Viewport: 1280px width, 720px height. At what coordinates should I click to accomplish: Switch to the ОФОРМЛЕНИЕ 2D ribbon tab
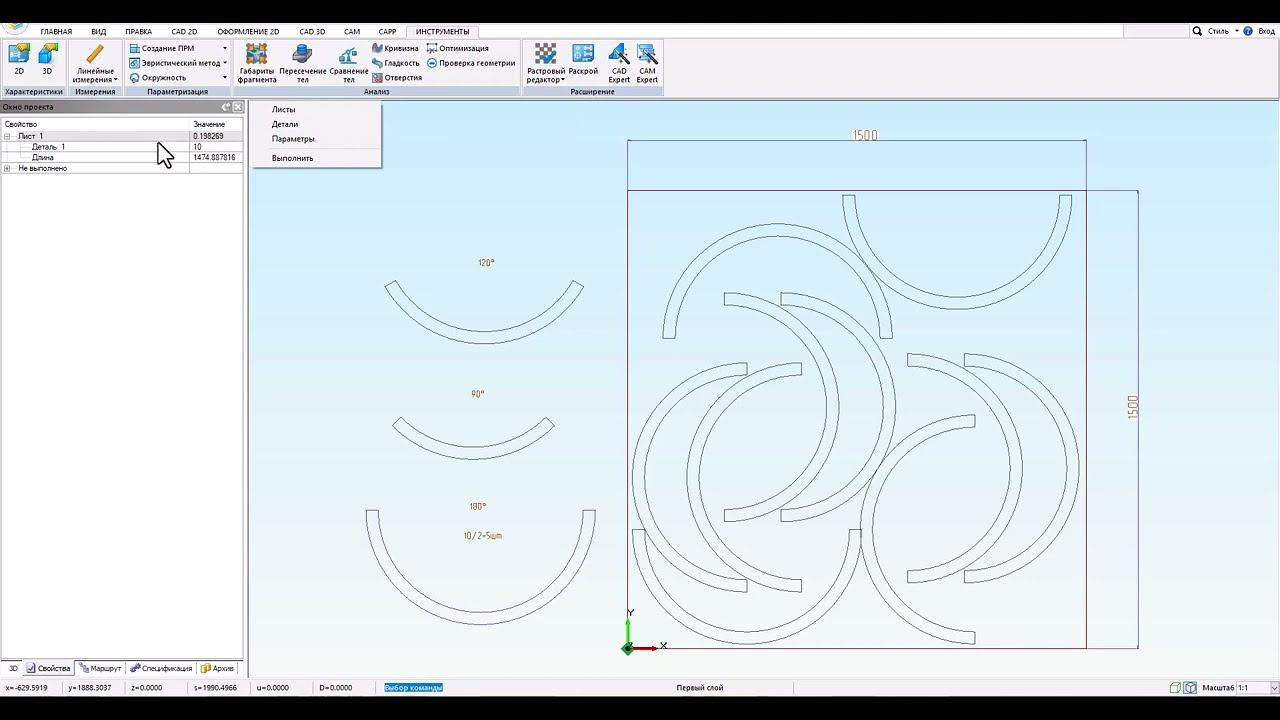pos(248,32)
